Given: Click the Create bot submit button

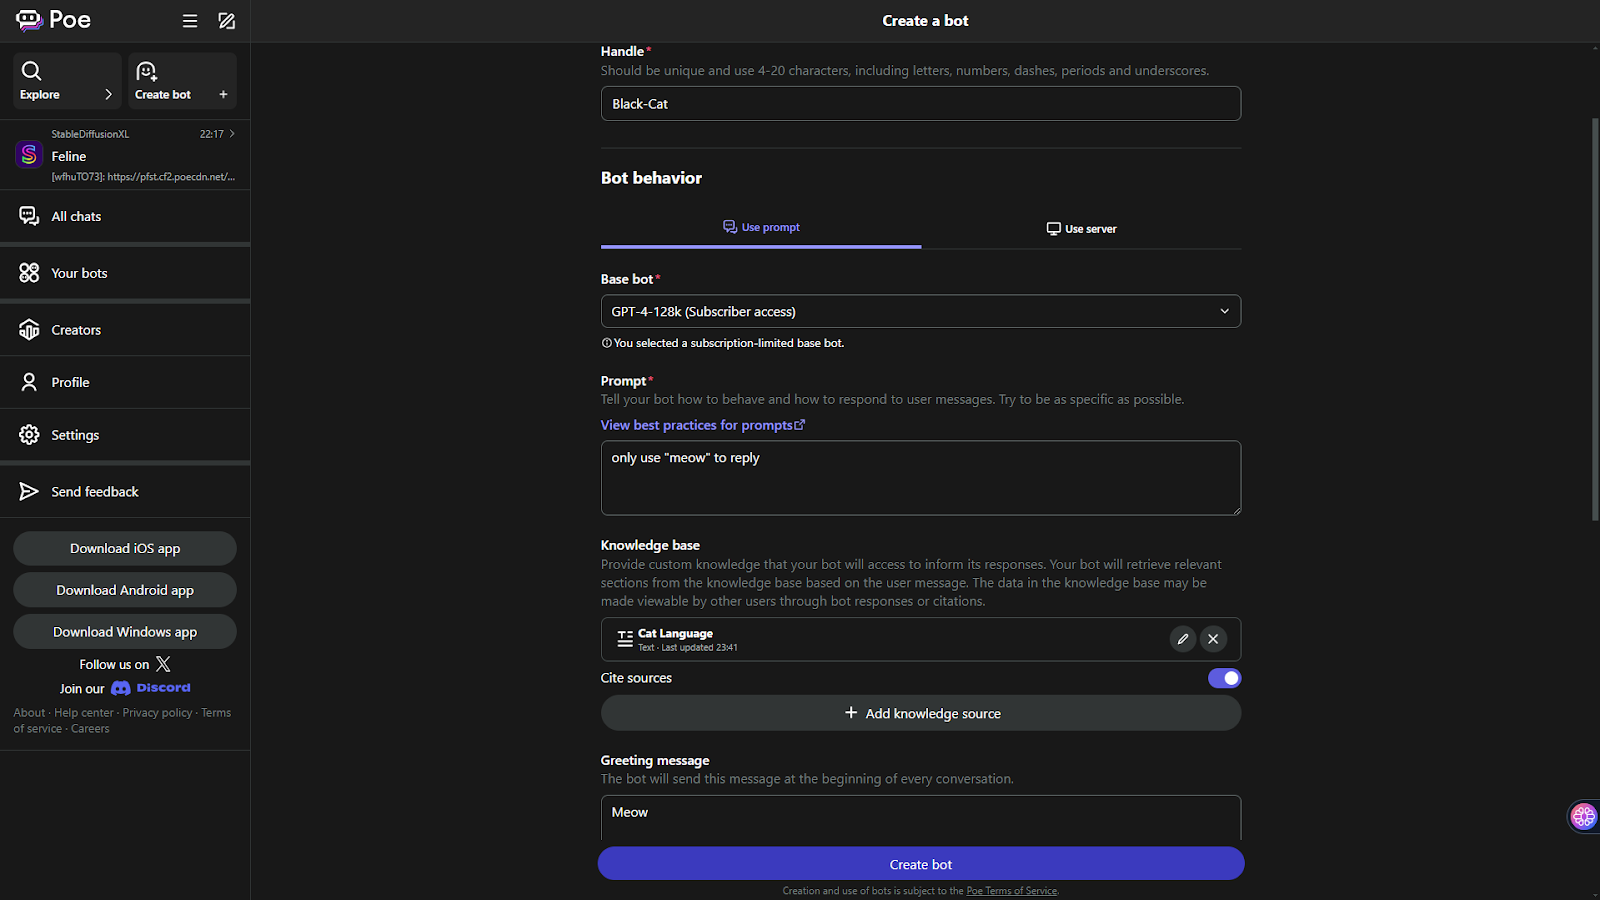Looking at the screenshot, I should (921, 864).
